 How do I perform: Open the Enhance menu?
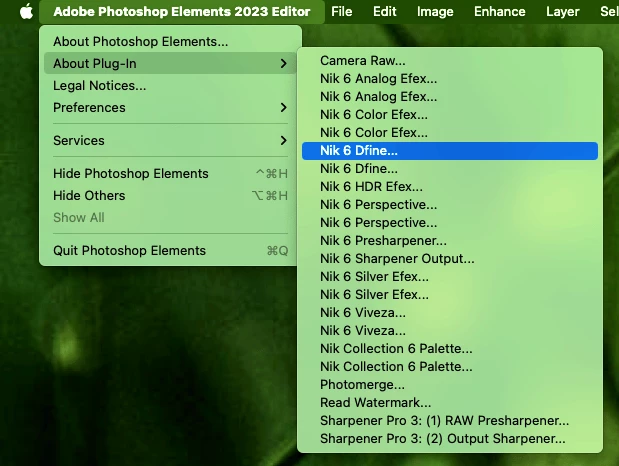(499, 11)
